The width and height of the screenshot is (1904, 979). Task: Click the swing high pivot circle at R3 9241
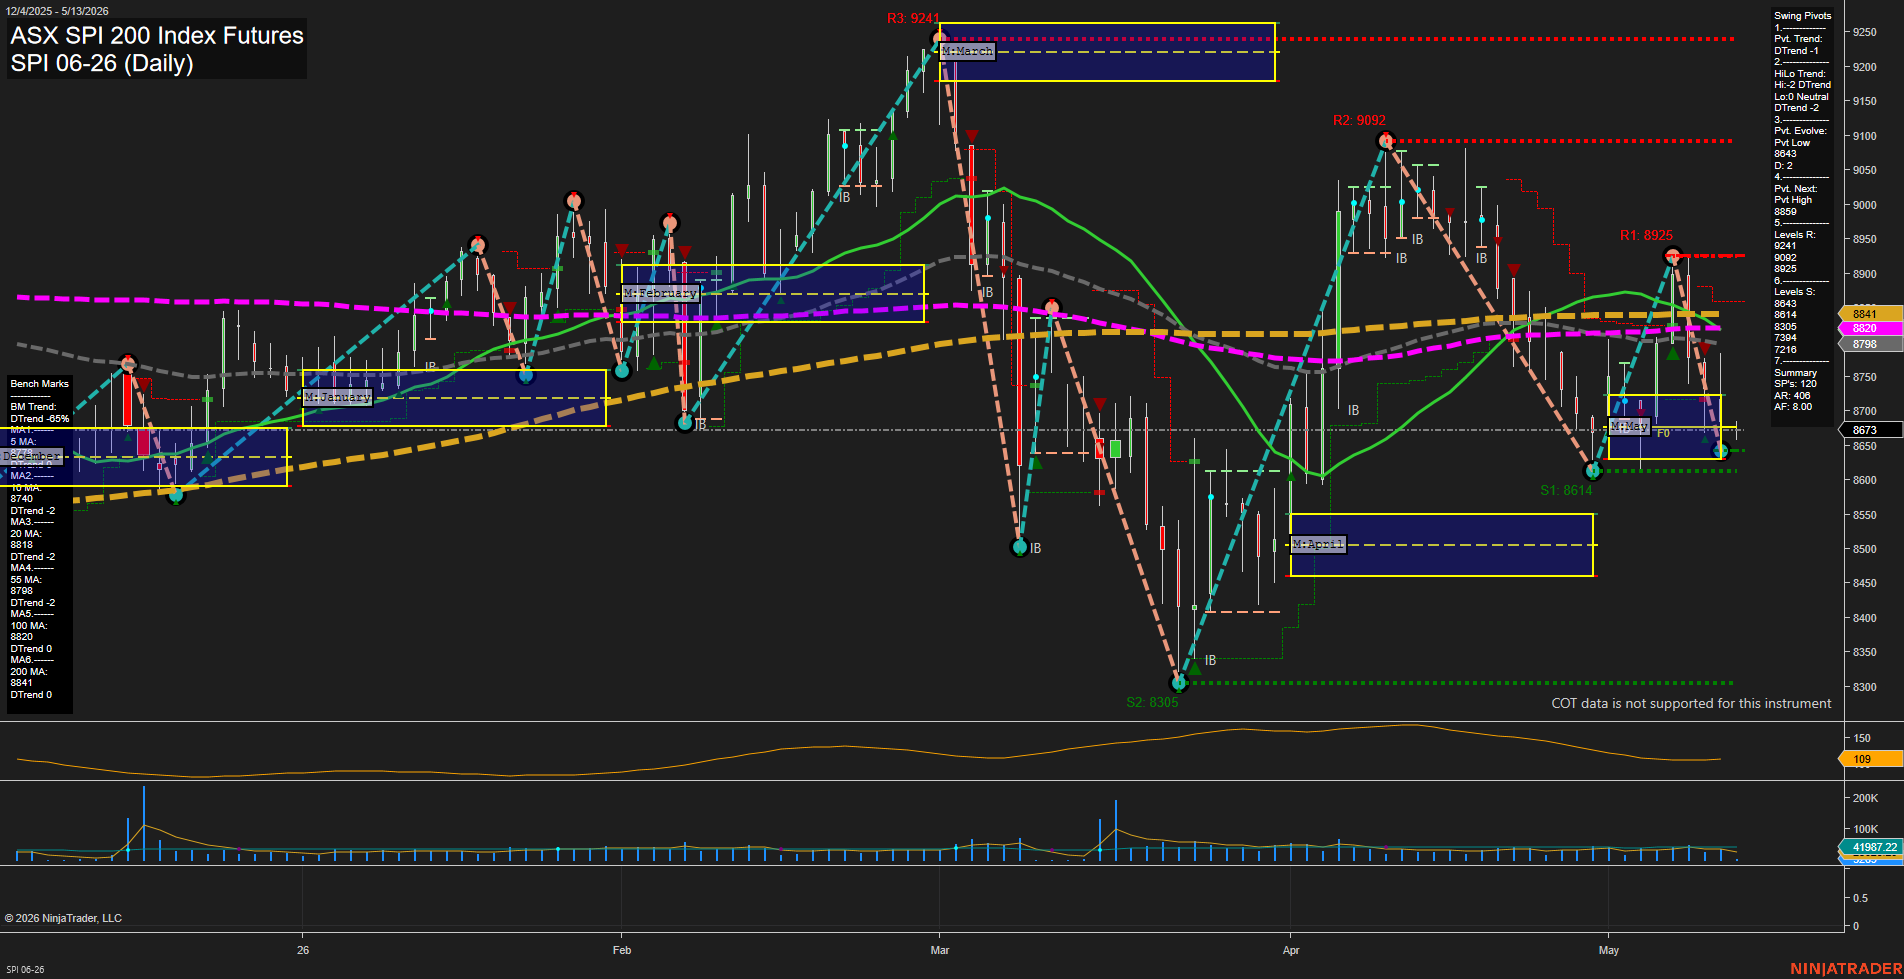point(939,40)
